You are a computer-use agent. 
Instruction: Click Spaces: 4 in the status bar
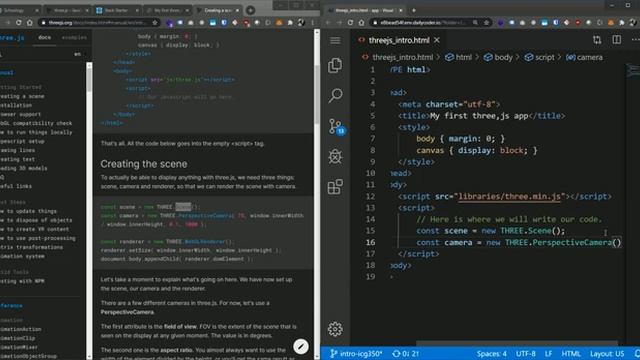[491, 353]
